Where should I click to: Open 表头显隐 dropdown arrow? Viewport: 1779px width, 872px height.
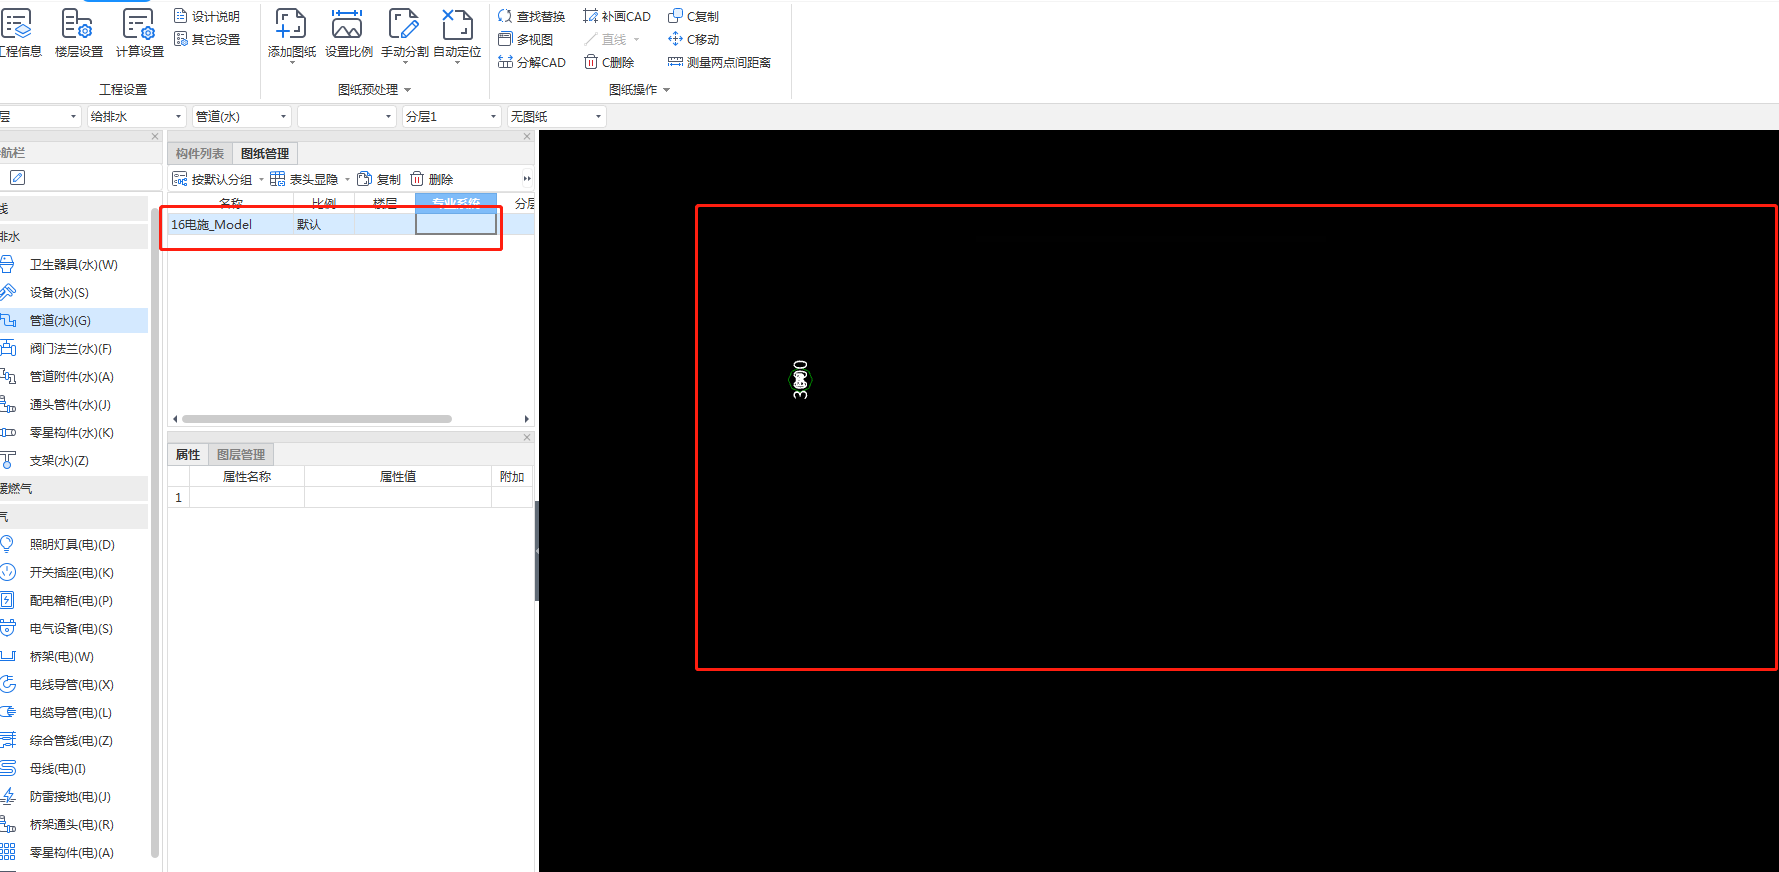[x=347, y=180]
